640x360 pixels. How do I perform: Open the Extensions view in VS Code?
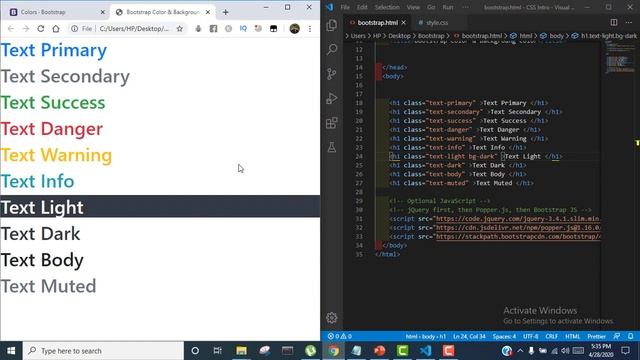pyautogui.click(x=332, y=123)
